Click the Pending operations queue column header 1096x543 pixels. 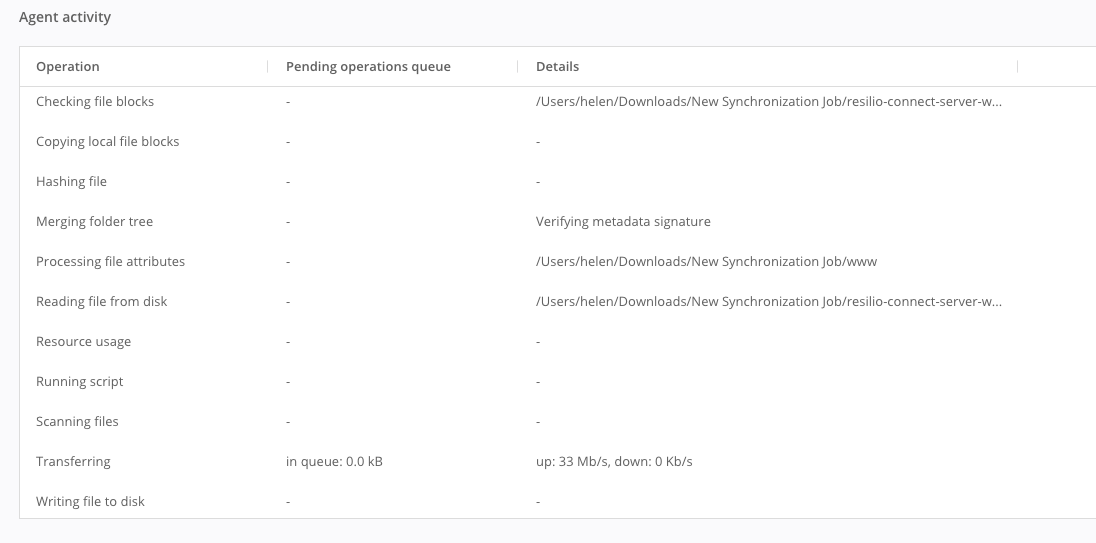368,67
